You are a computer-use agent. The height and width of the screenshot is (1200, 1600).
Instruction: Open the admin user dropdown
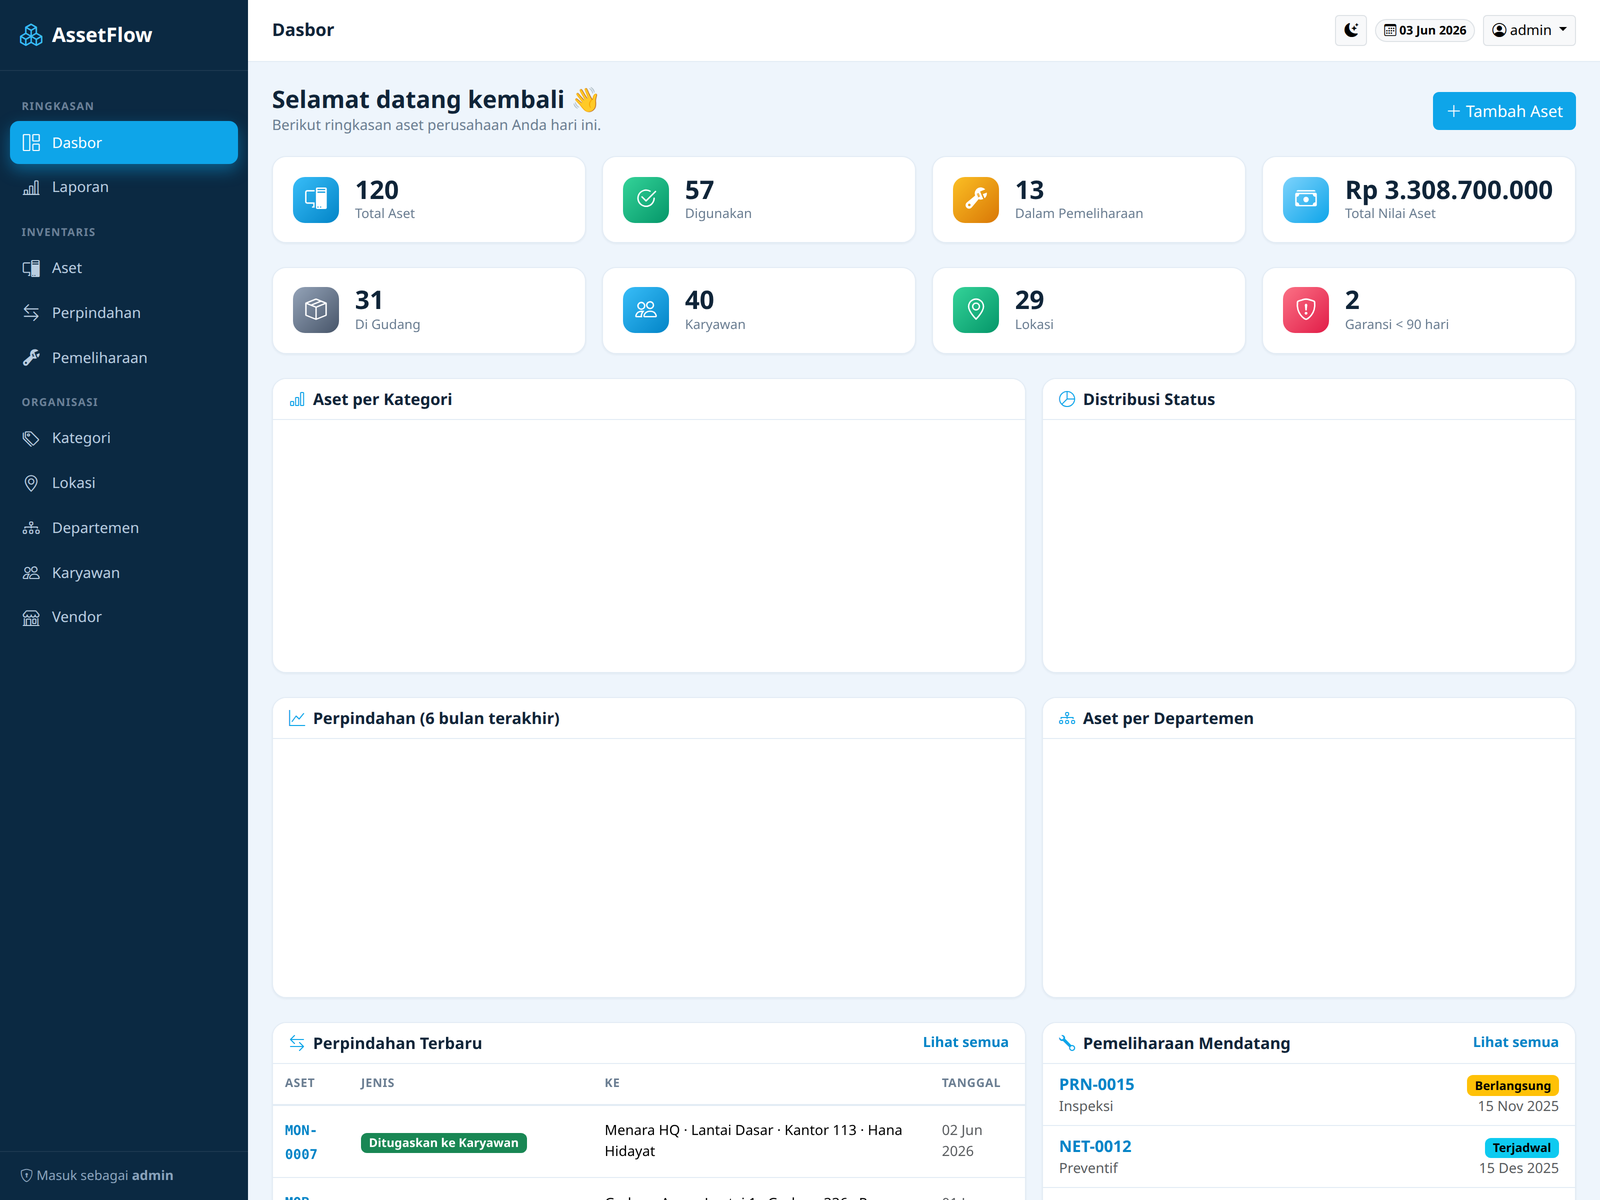(x=1529, y=30)
